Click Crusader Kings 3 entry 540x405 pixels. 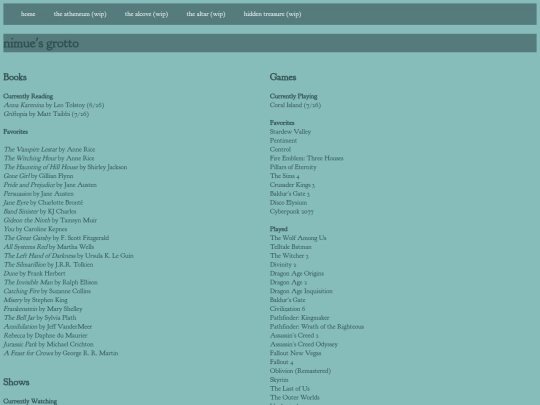point(292,185)
